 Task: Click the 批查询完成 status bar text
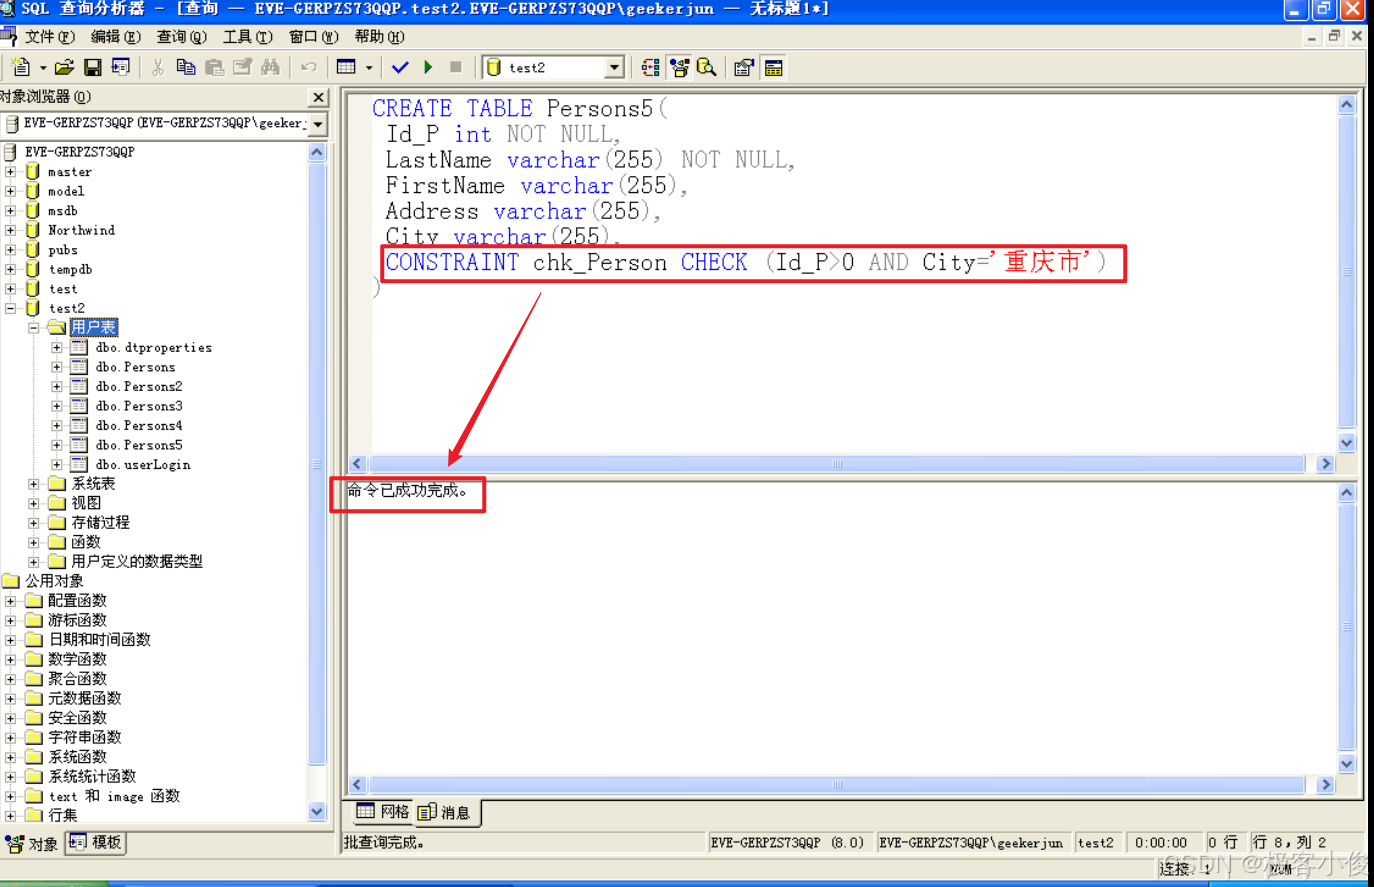[384, 843]
